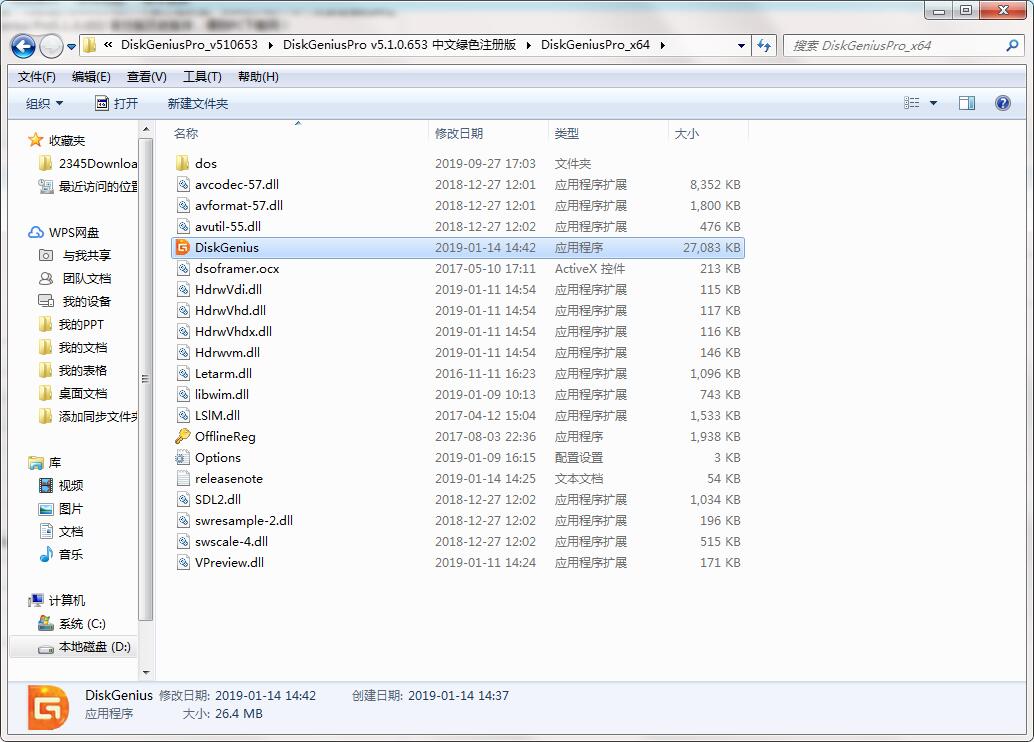Image resolution: width=1034 pixels, height=742 pixels.
Task: Open the recent pages dropdown arrow
Action: coord(71,46)
